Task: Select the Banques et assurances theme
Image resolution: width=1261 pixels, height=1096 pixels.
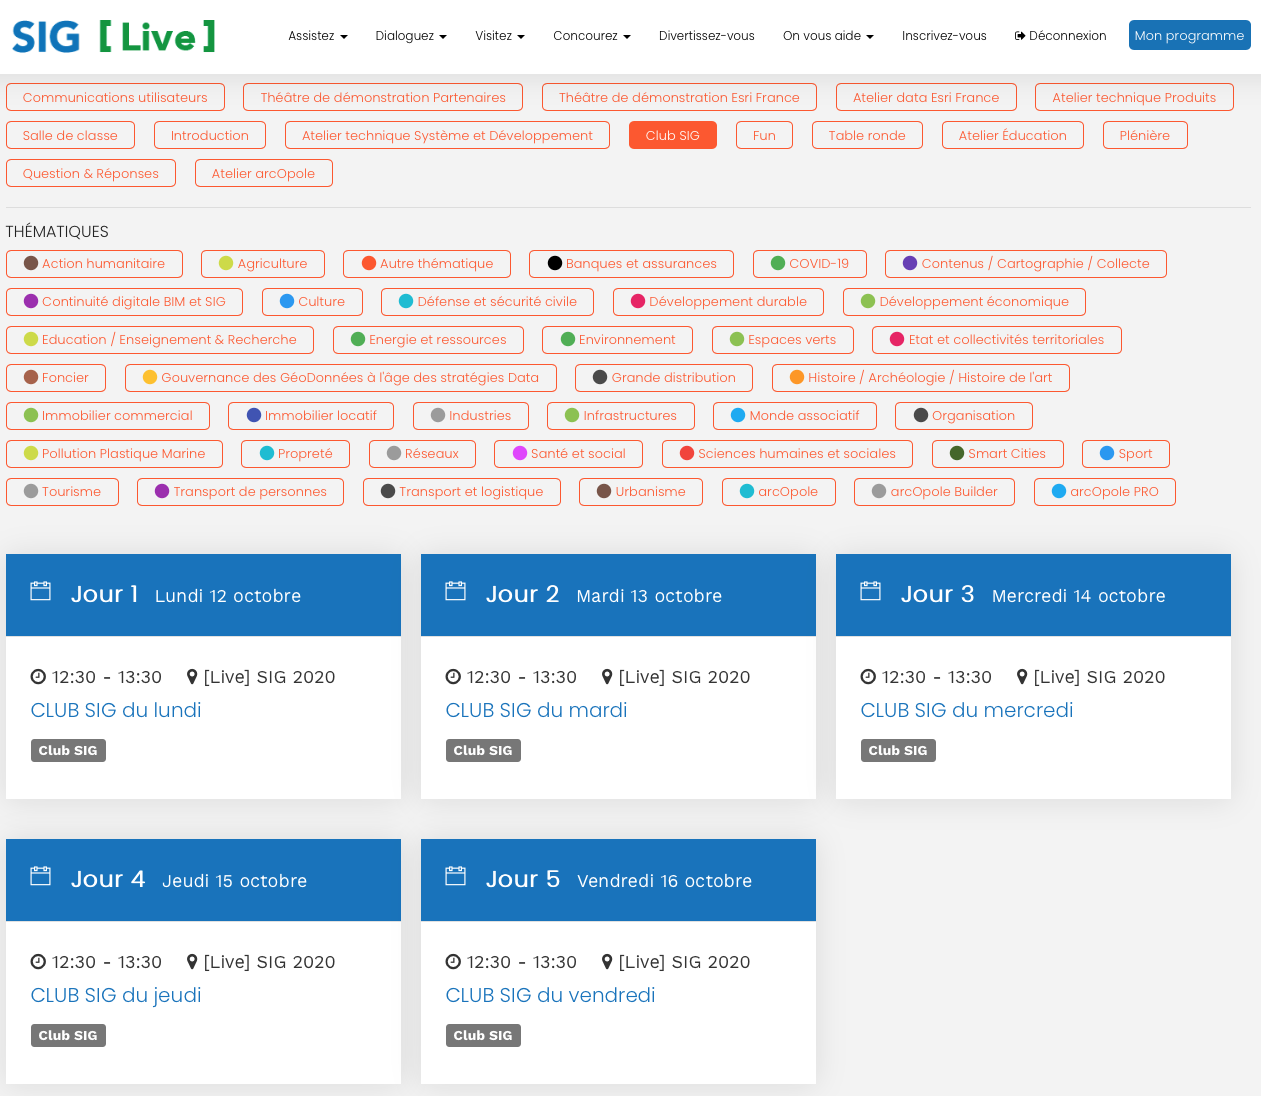Action: coord(632,263)
